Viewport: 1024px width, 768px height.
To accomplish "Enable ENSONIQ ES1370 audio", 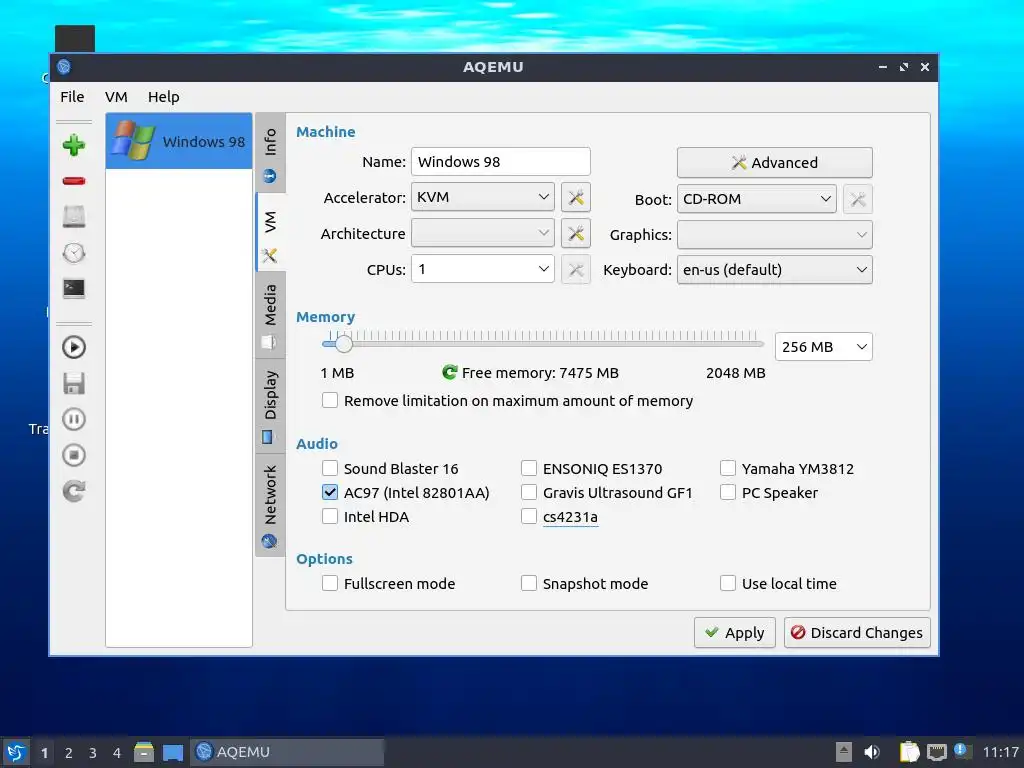I will coord(529,468).
